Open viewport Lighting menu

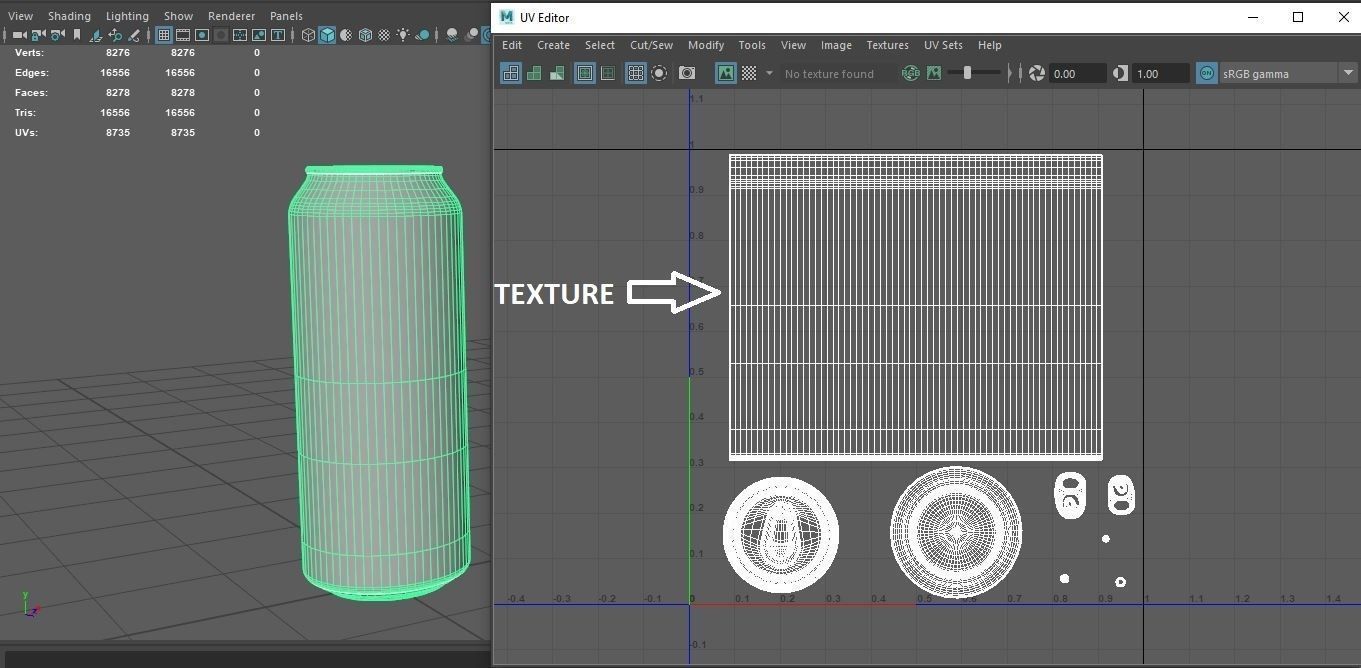(x=127, y=16)
